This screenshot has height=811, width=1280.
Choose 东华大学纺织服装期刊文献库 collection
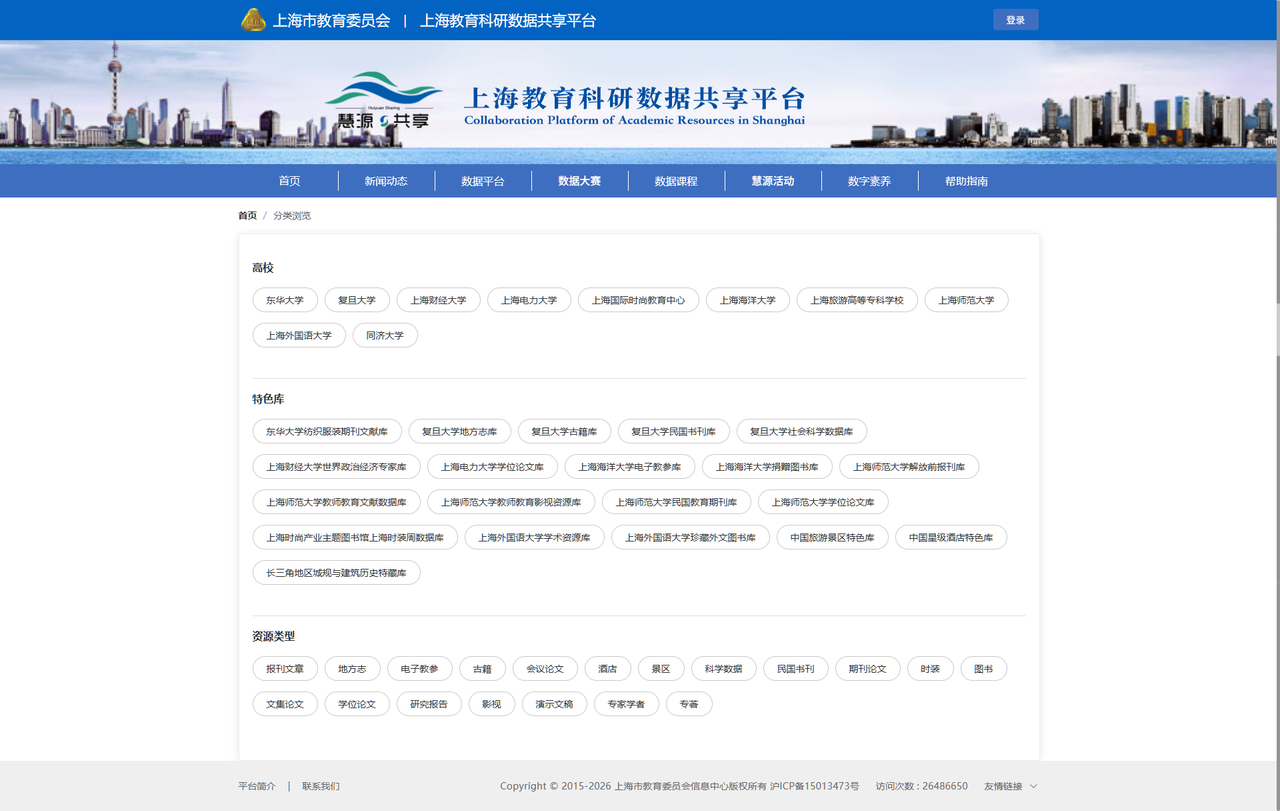click(327, 431)
